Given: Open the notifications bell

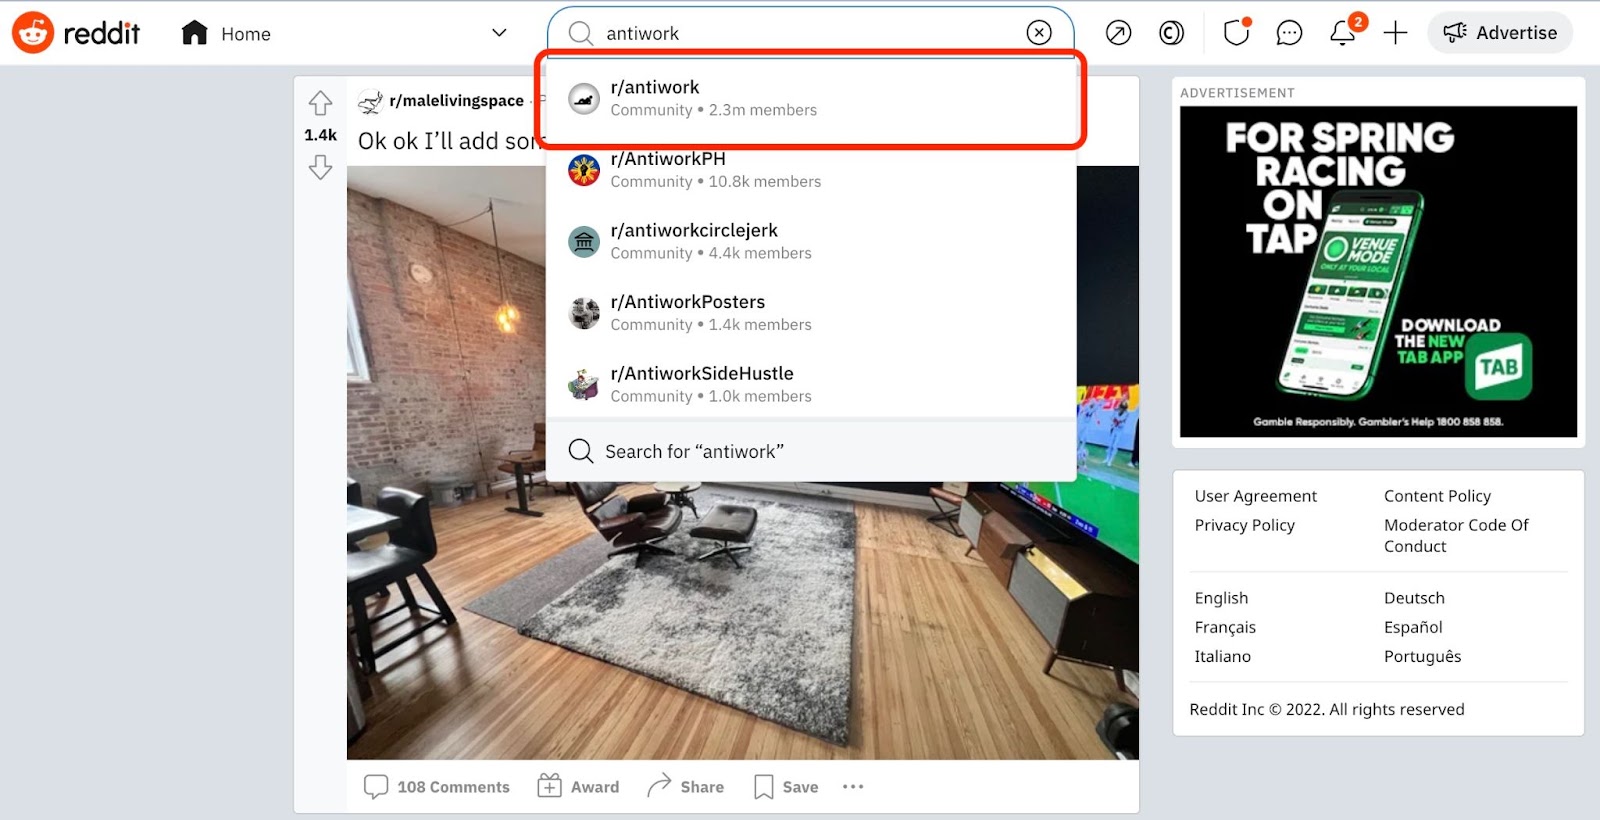Looking at the screenshot, I should tap(1343, 33).
